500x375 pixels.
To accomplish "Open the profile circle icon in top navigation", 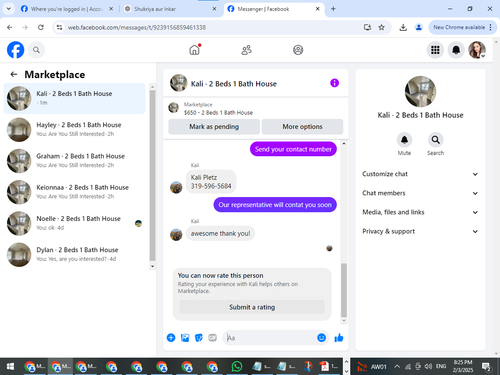I will [x=298, y=50].
